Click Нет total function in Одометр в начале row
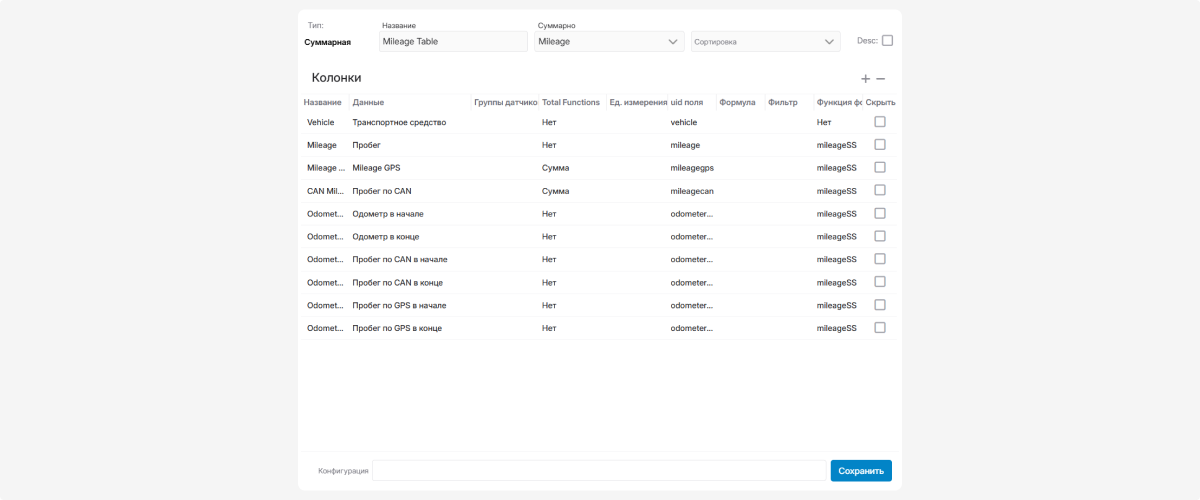This screenshot has width=1200, height=500. point(549,214)
